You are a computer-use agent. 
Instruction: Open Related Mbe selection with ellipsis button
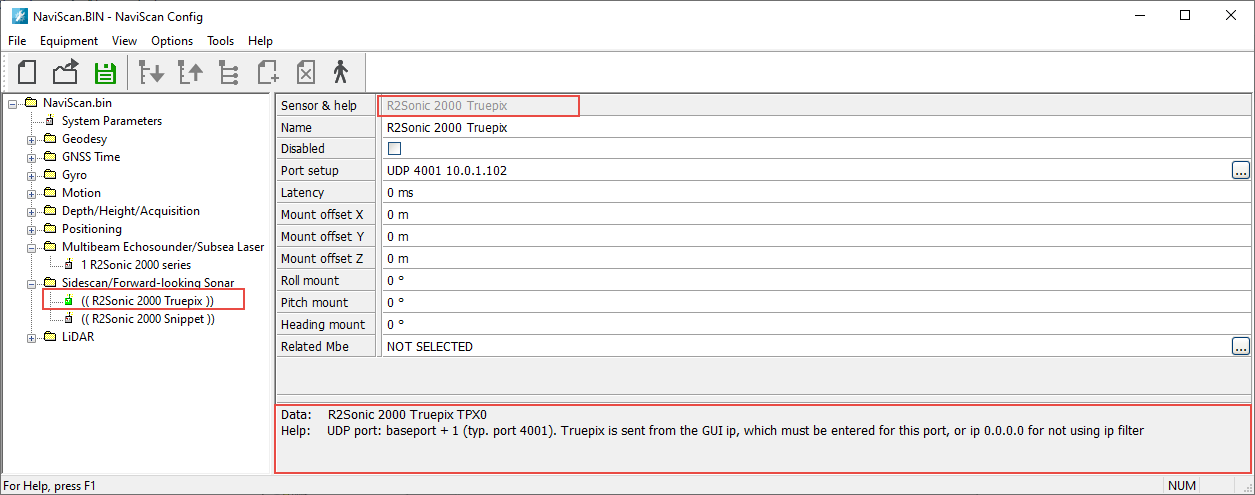coord(1241,346)
